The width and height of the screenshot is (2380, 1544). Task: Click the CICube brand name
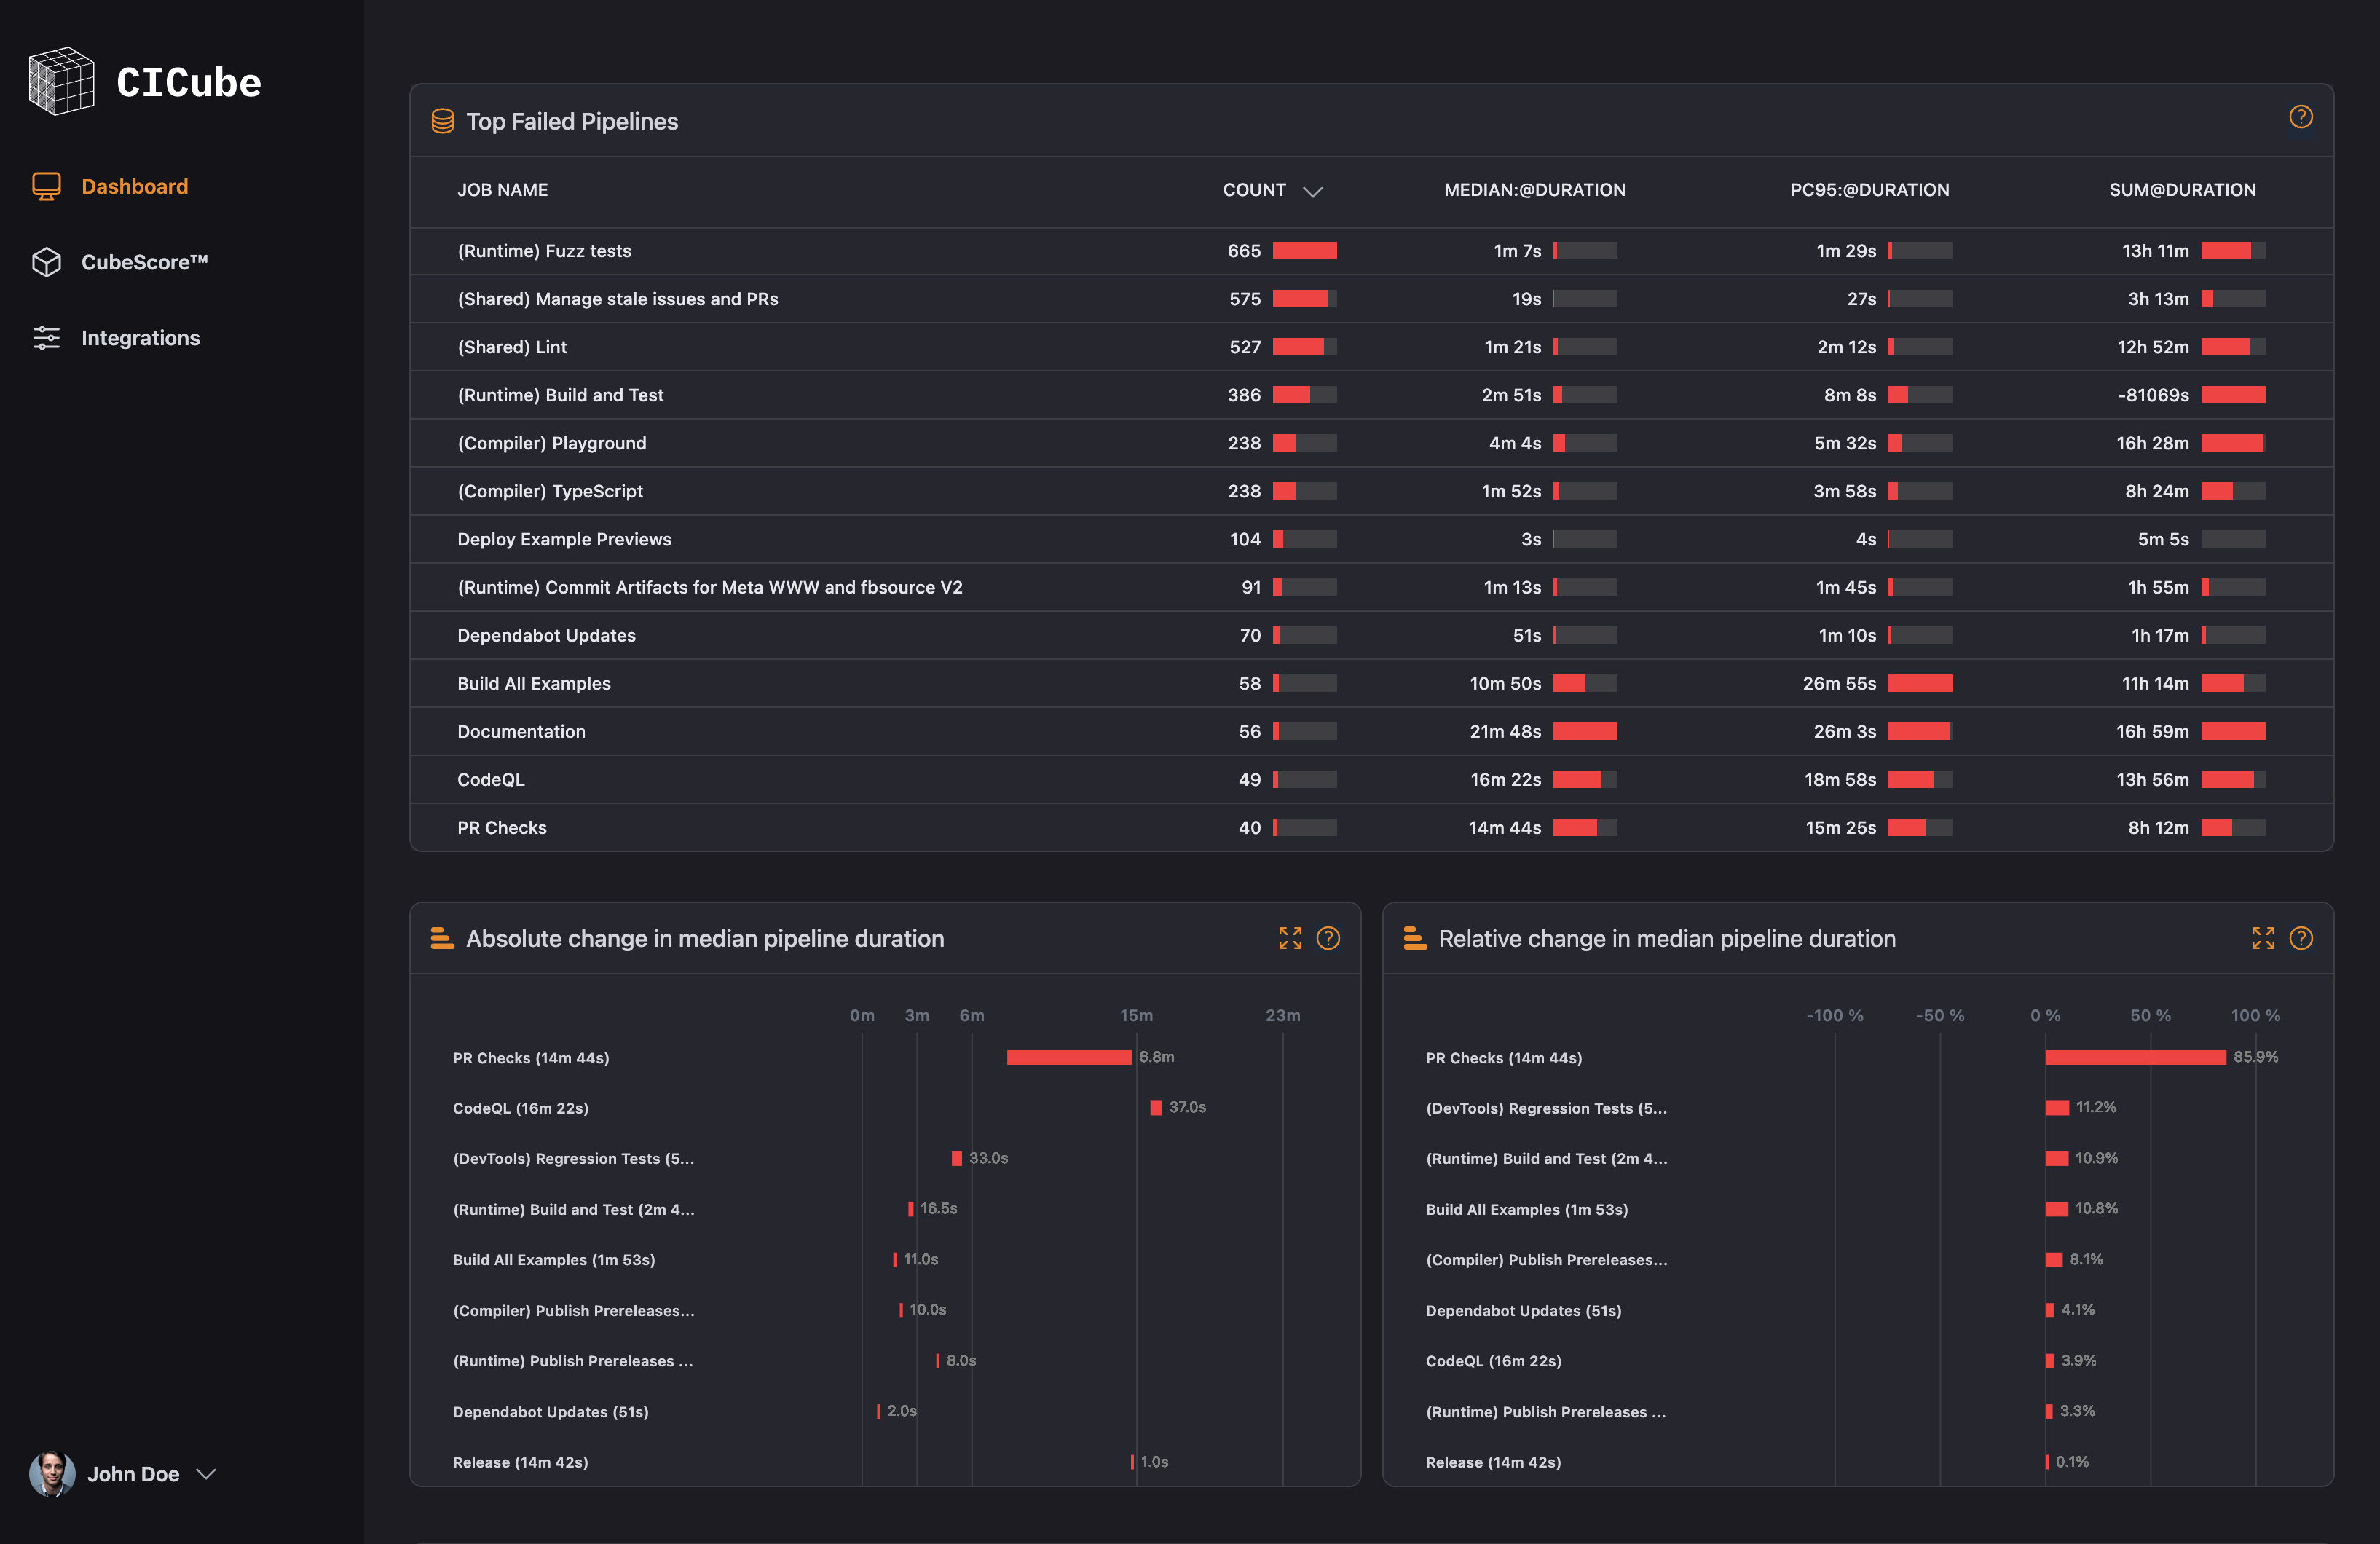pyautogui.click(x=189, y=82)
